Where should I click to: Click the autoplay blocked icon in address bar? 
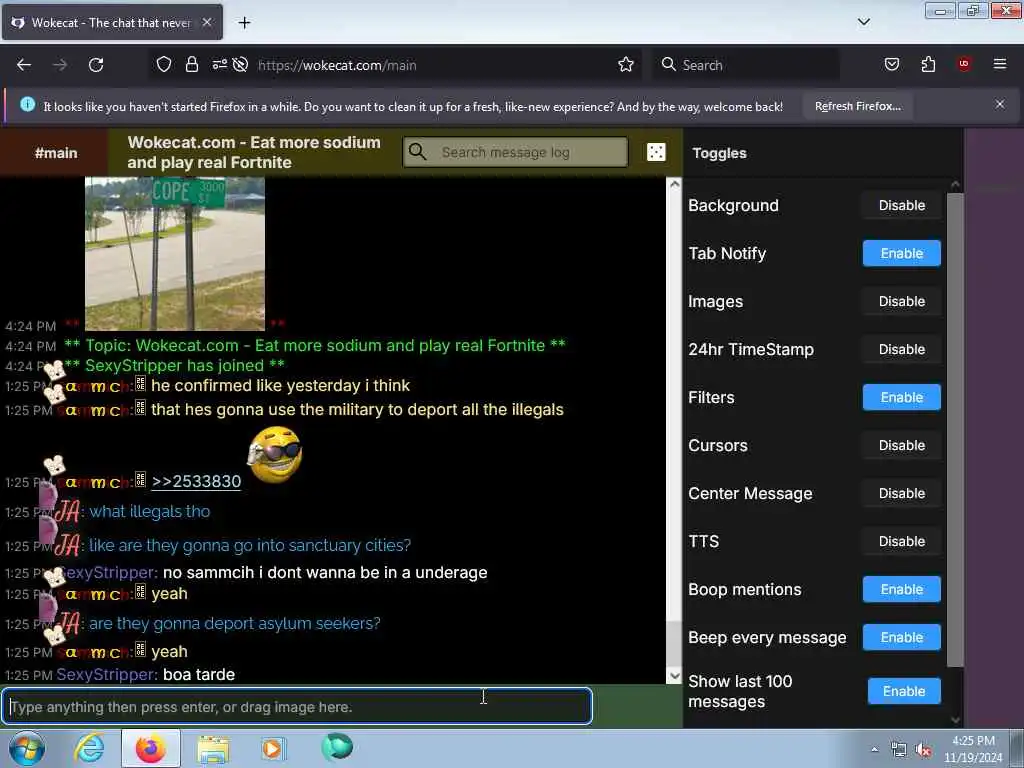[x=240, y=65]
